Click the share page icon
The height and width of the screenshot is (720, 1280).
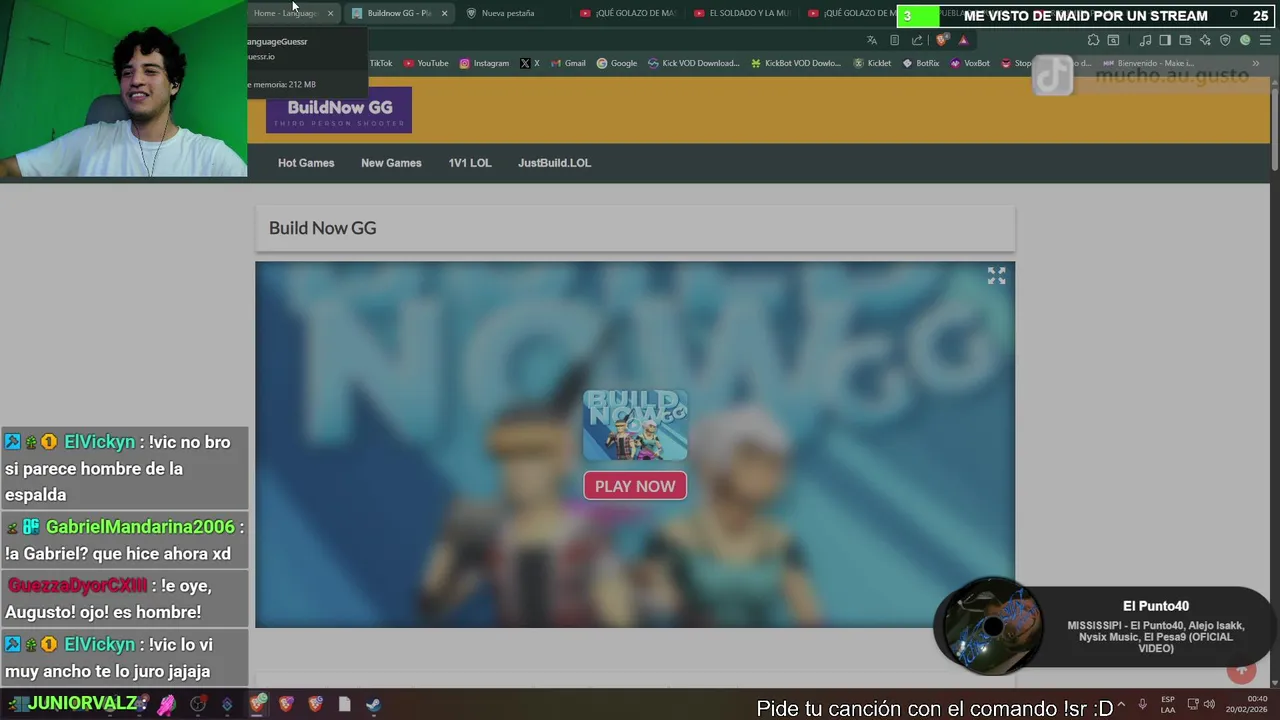tap(917, 40)
